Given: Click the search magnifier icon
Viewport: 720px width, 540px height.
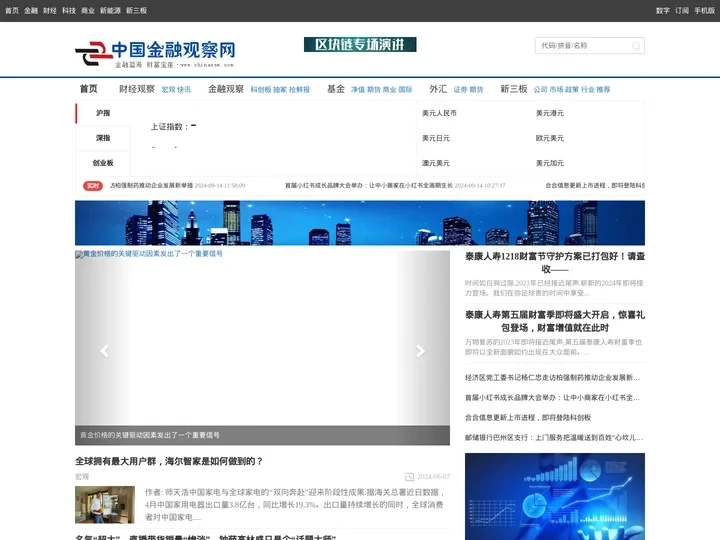Looking at the screenshot, I should [x=636, y=46].
